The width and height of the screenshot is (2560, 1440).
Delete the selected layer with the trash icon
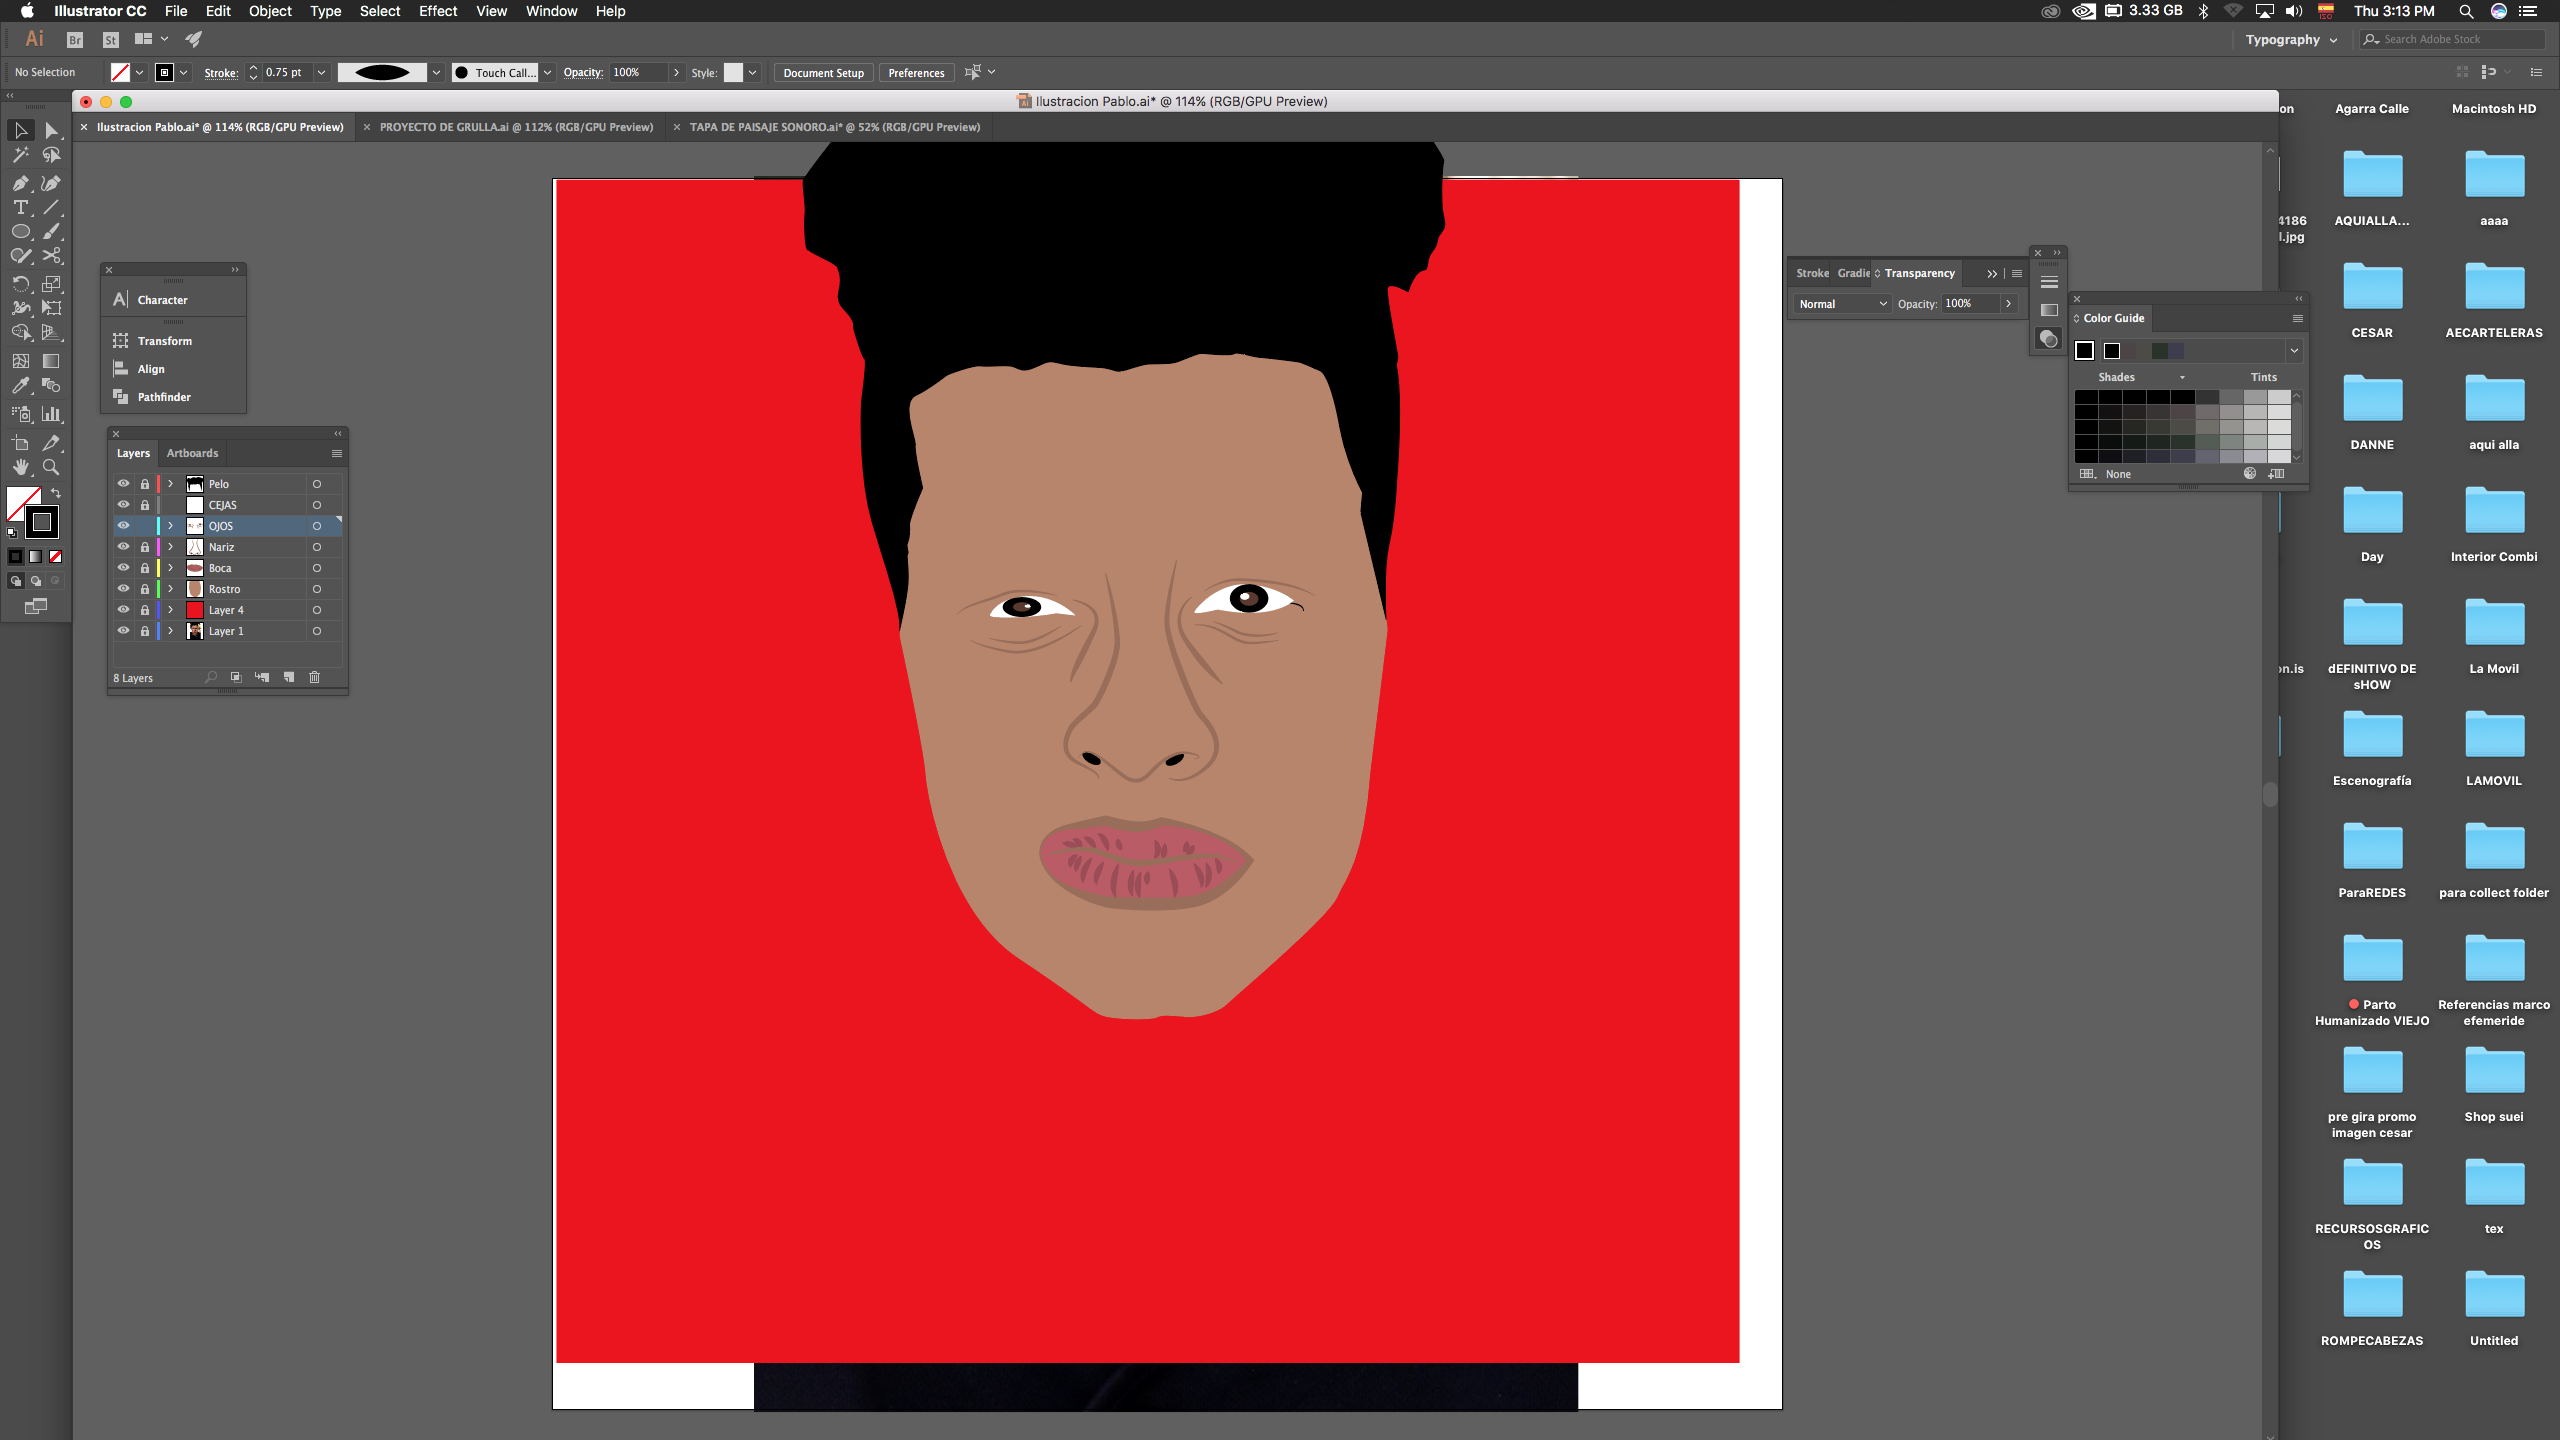tap(314, 677)
